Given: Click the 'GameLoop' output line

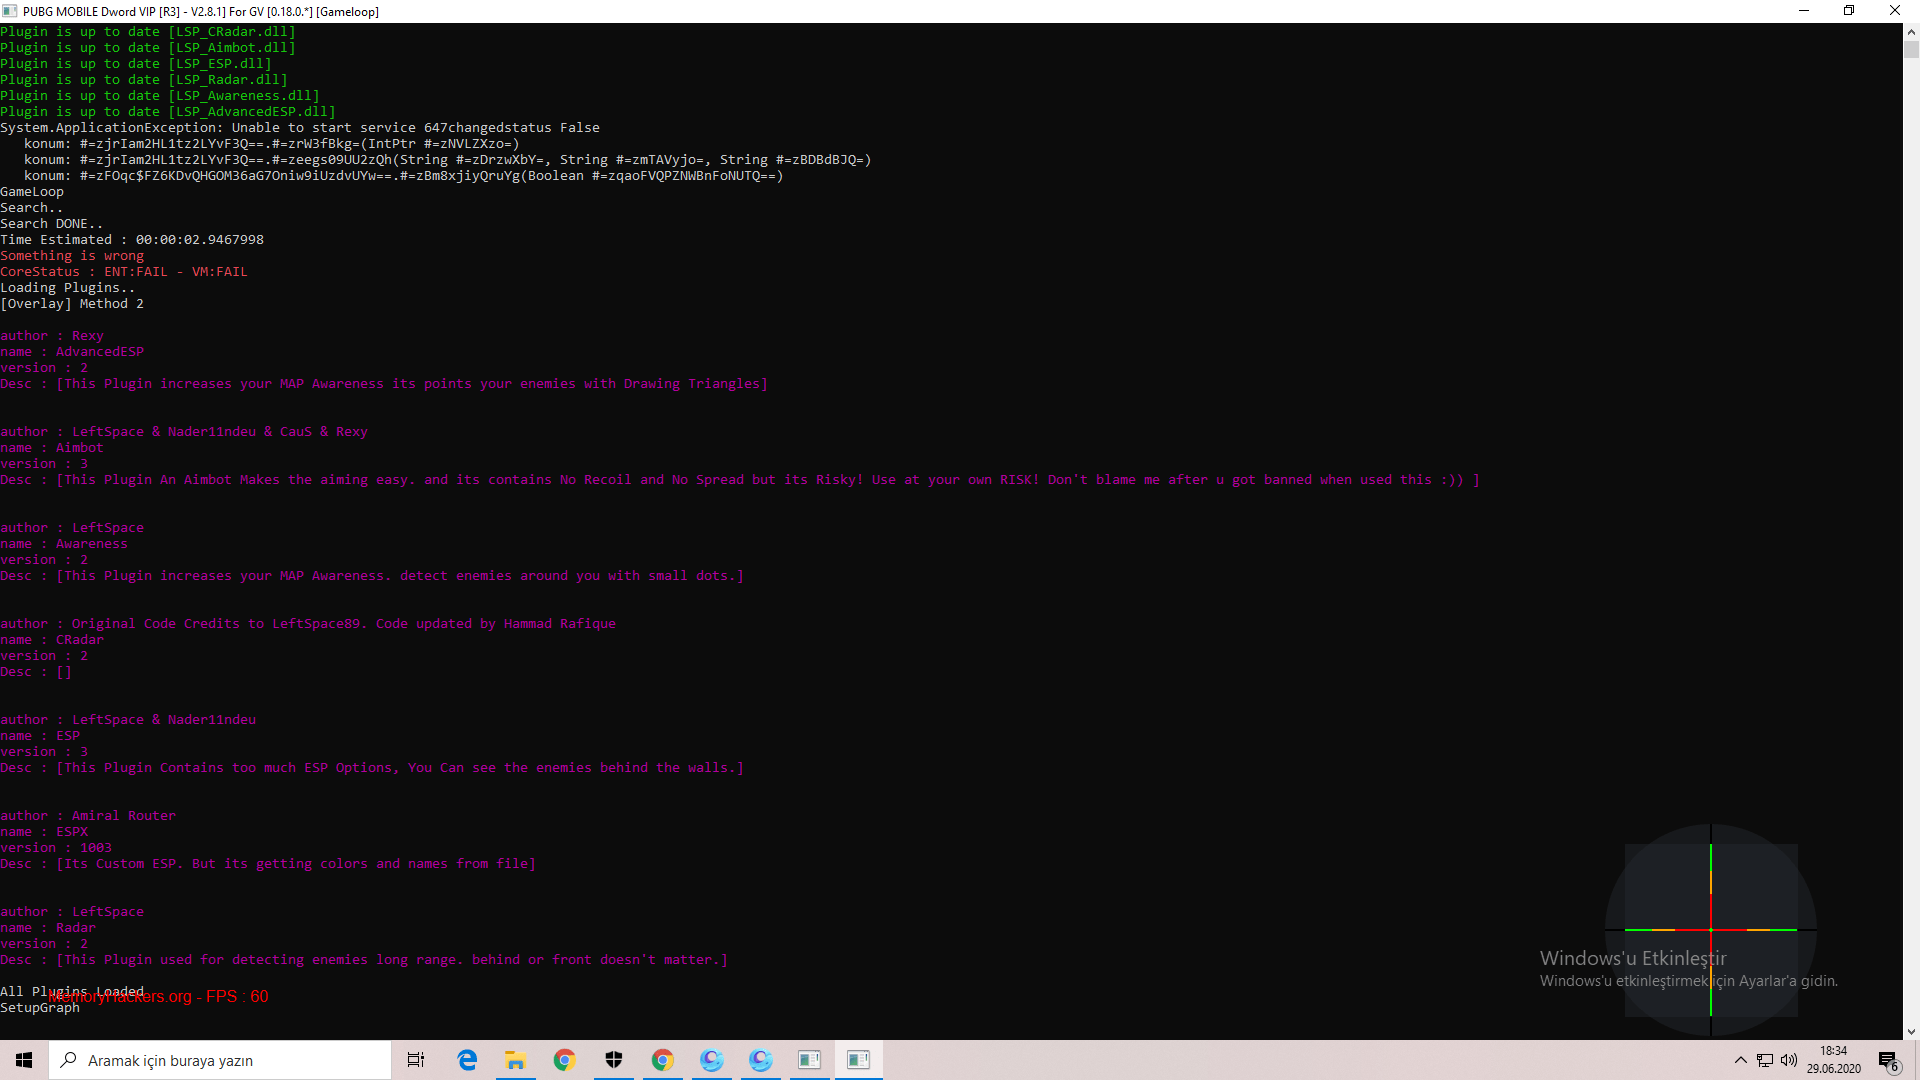Looking at the screenshot, I should (x=32, y=192).
